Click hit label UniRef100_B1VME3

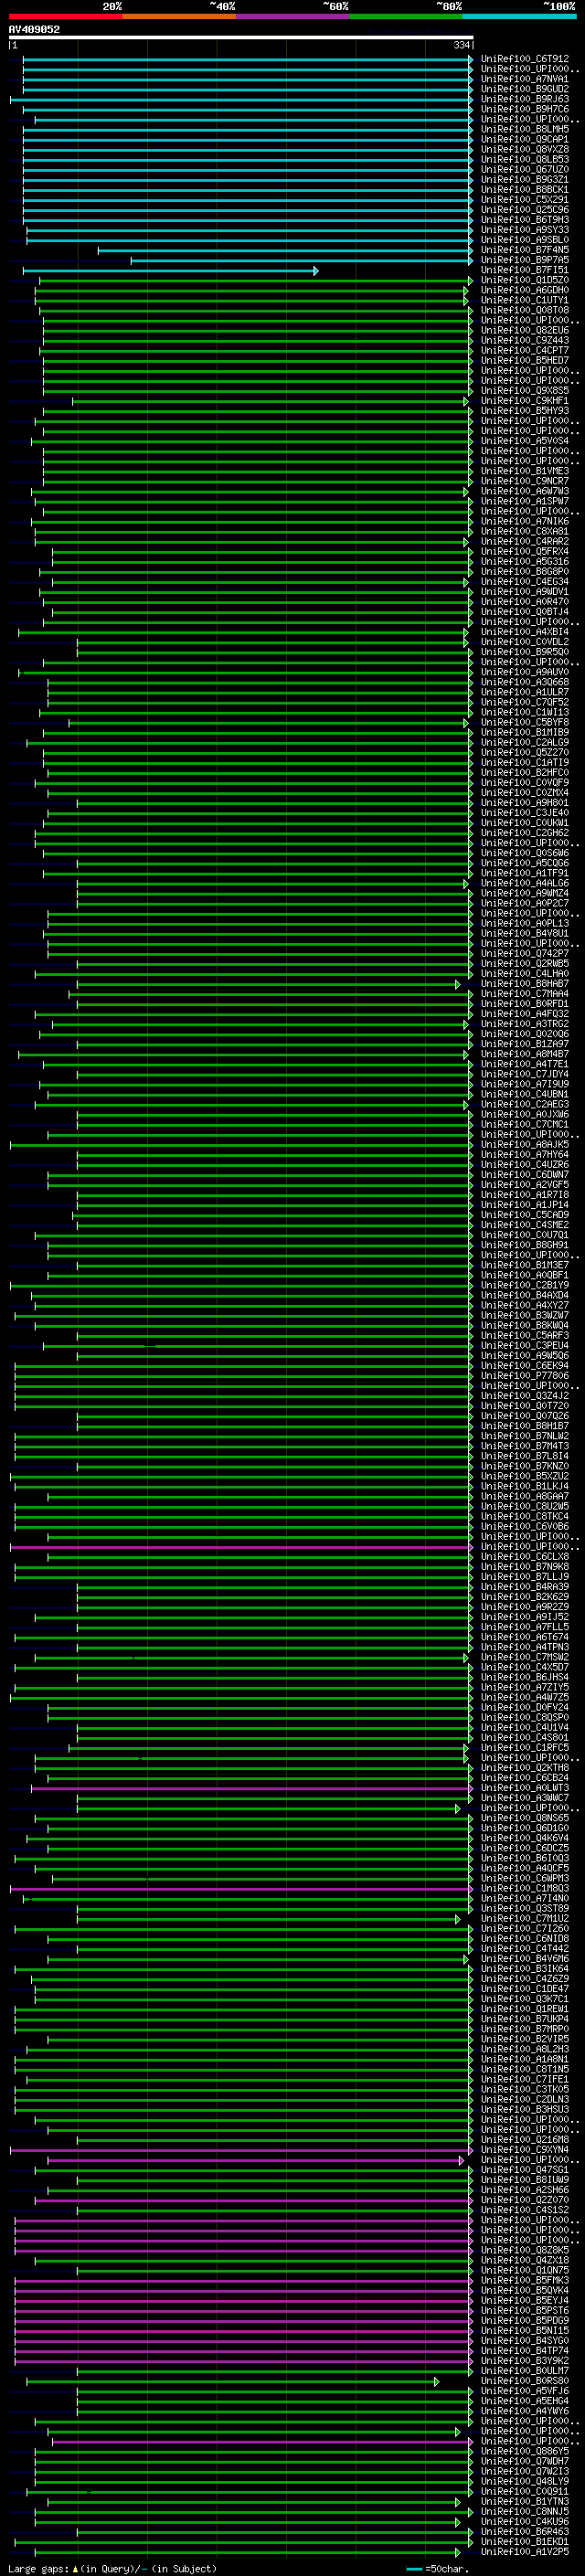[525, 471]
